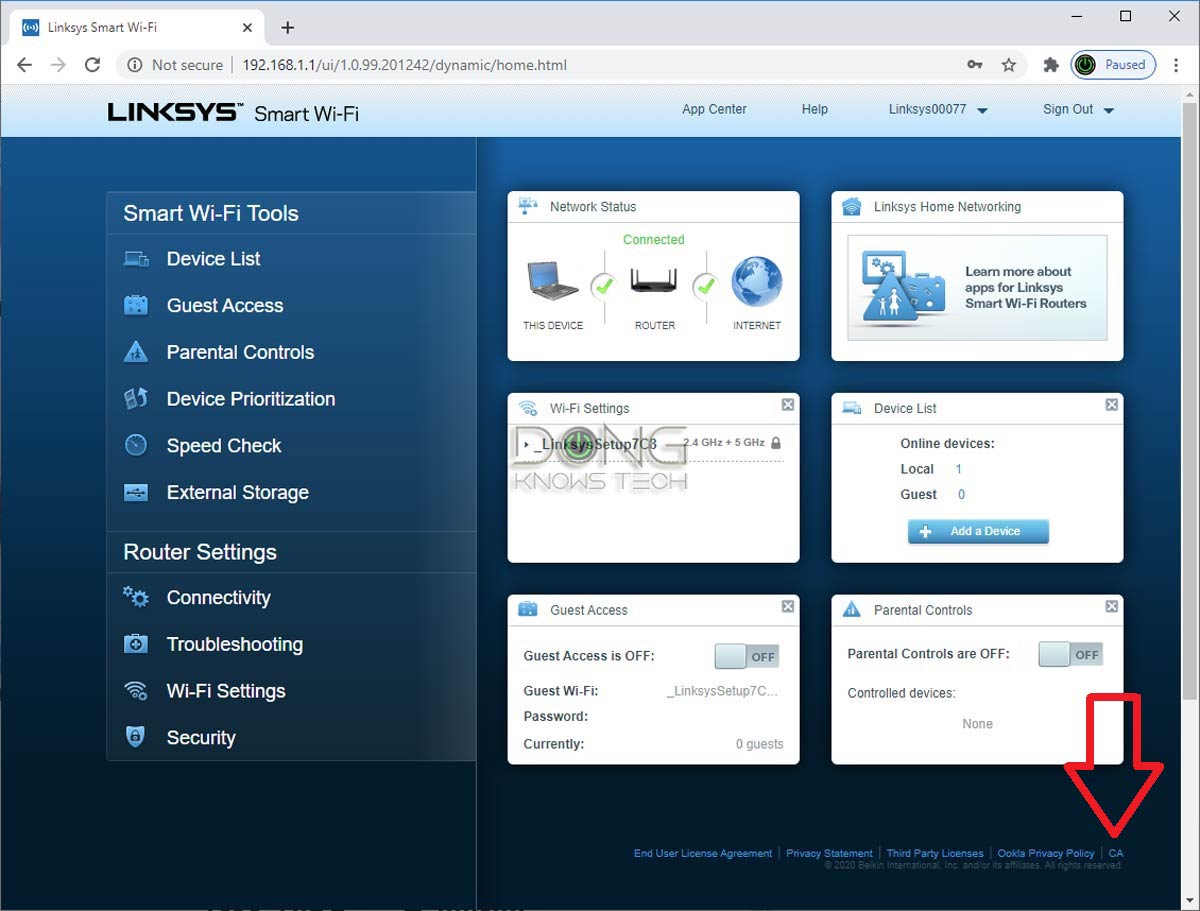Screen dimensions: 1200x911
Task: Open the Sign Out dropdown arrow
Action: tap(1108, 111)
